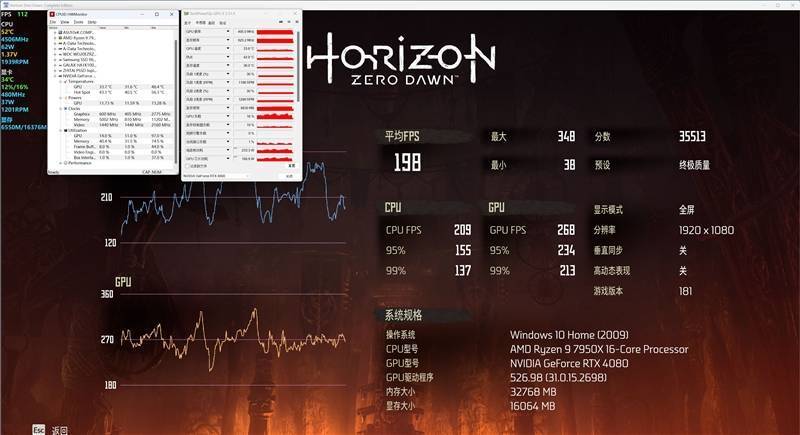Click the 最大 FPS value 348
The image size is (800, 435).
[x=566, y=136]
